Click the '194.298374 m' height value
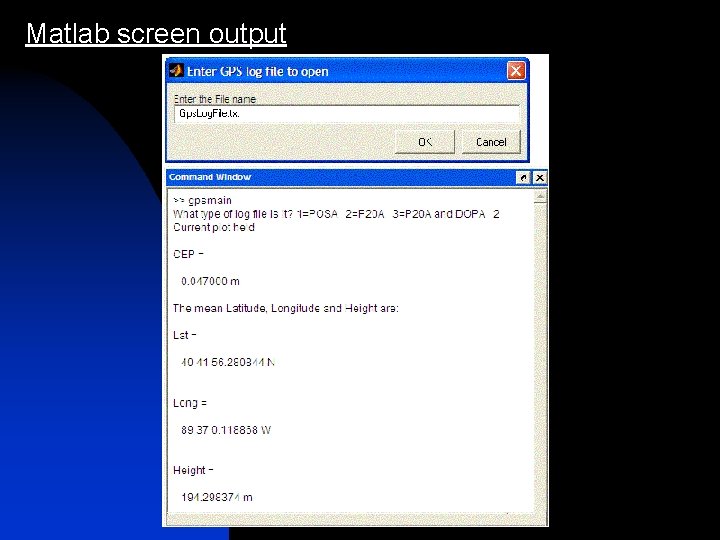This screenshot has height=540, width=720. [217, 497]
